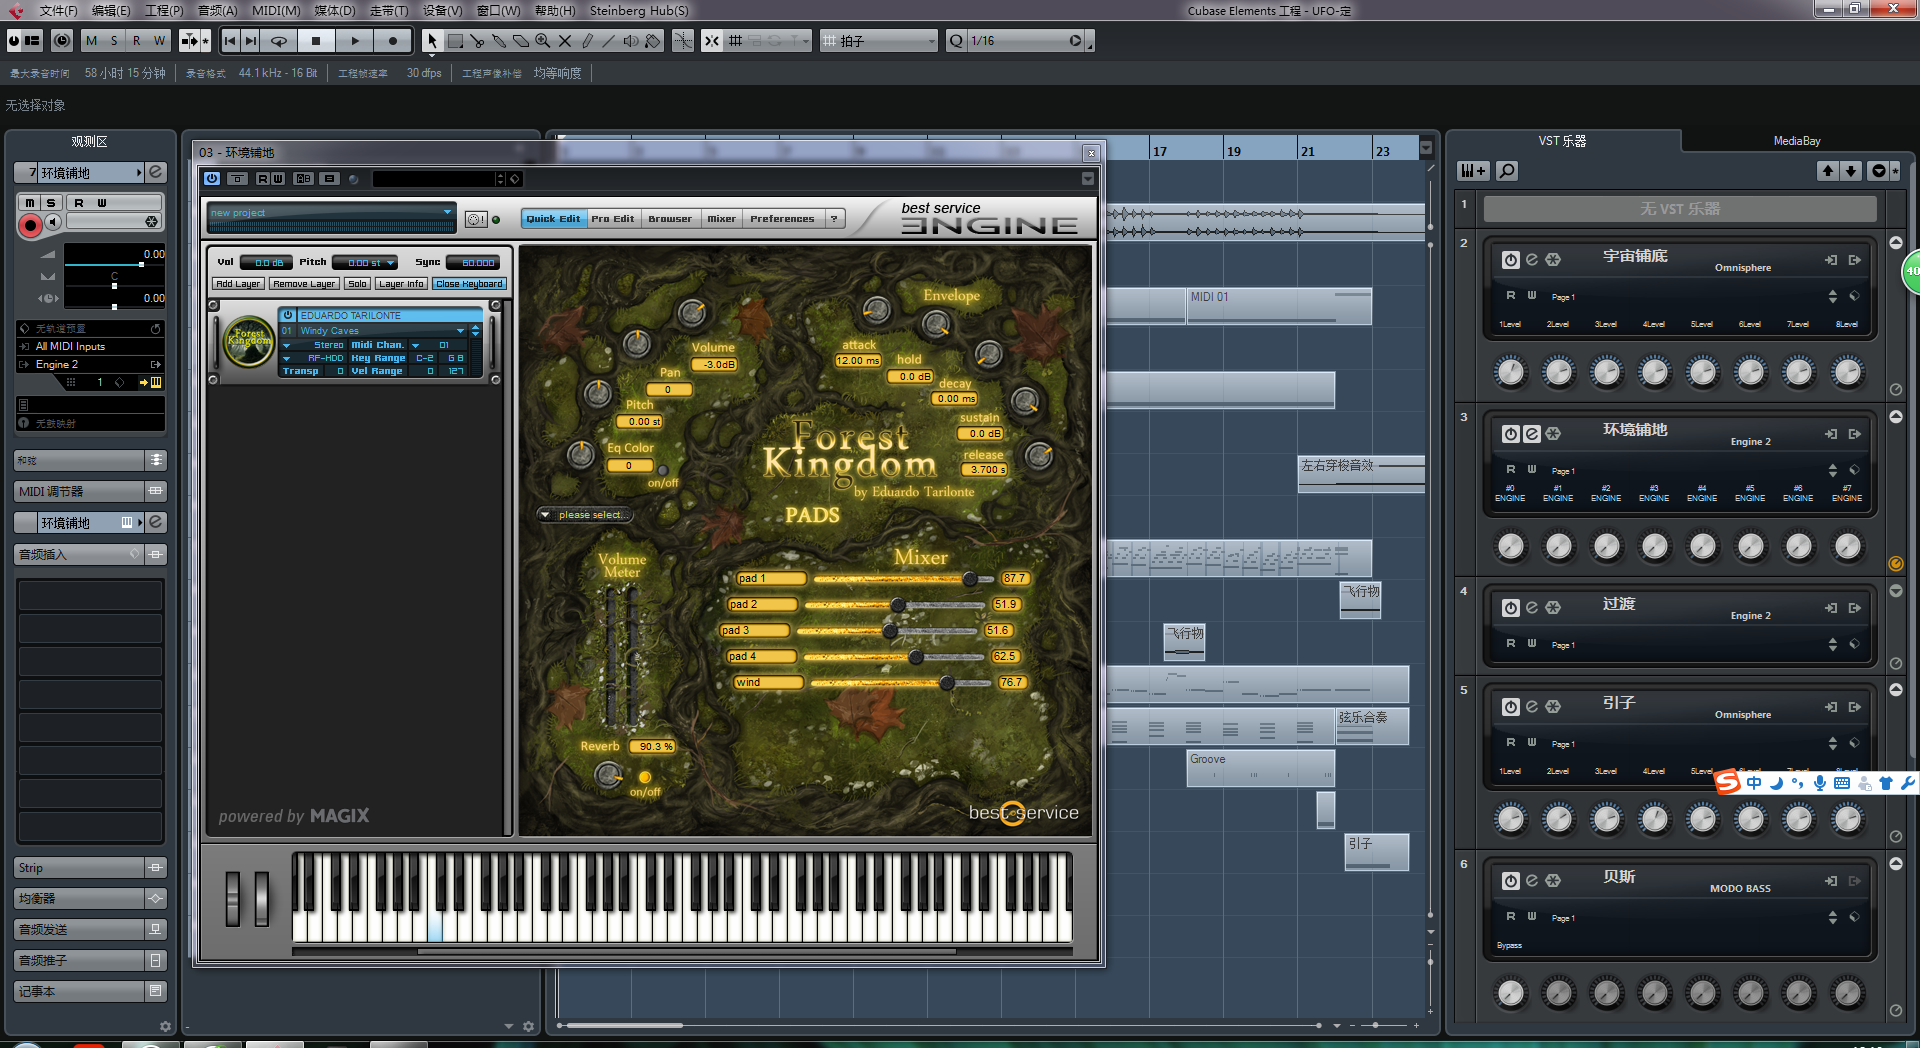The width and height of the screenshot is (1920, 1048).
Task: Adjust the pad 3 mixer slider
Action: (889, 631)
